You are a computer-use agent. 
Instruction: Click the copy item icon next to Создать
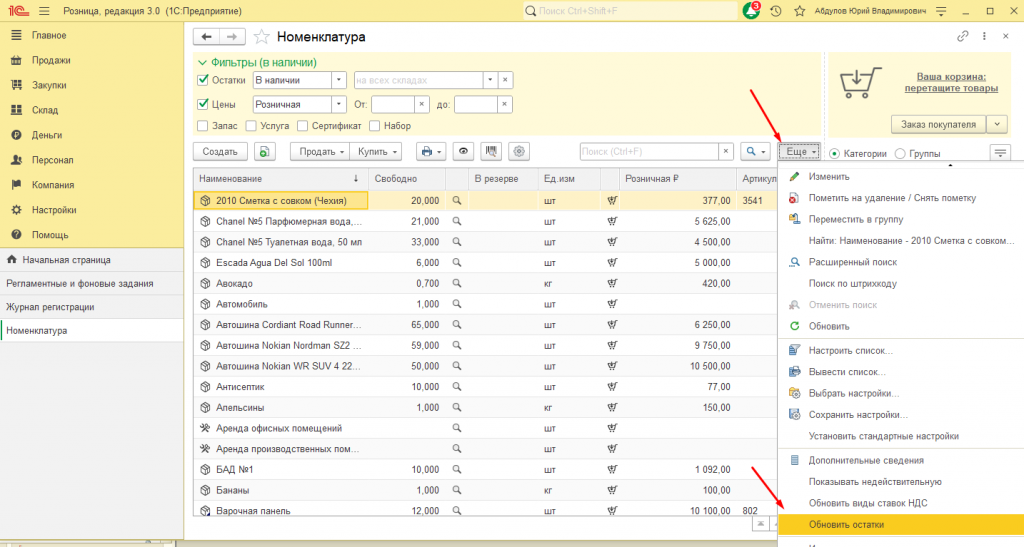tap(264, 151)
